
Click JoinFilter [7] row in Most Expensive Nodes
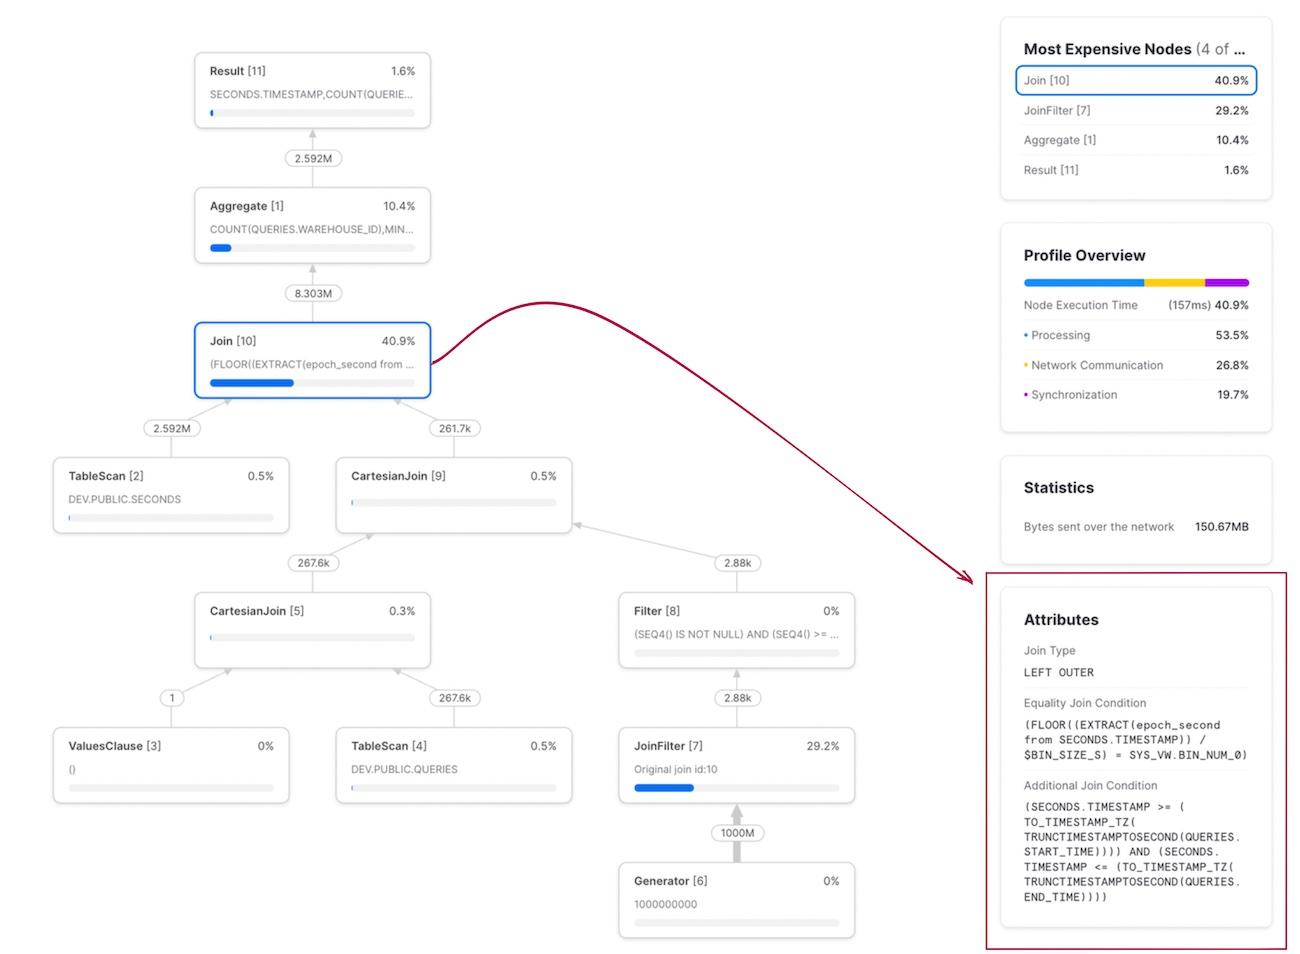tap(1136, 110)
